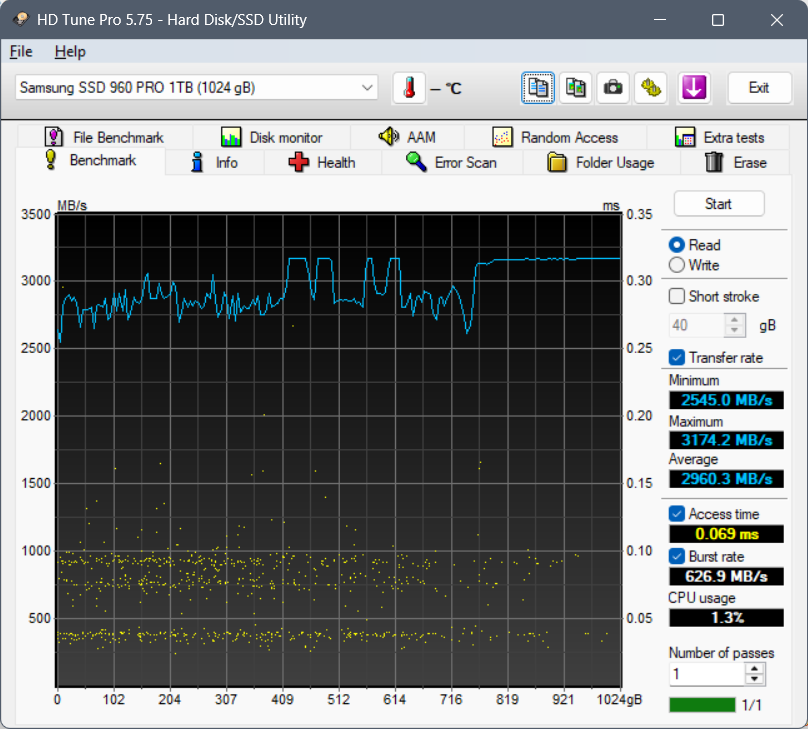
Task: Minimize the HD Tune Pro window
Action: (x=660, y=20)
